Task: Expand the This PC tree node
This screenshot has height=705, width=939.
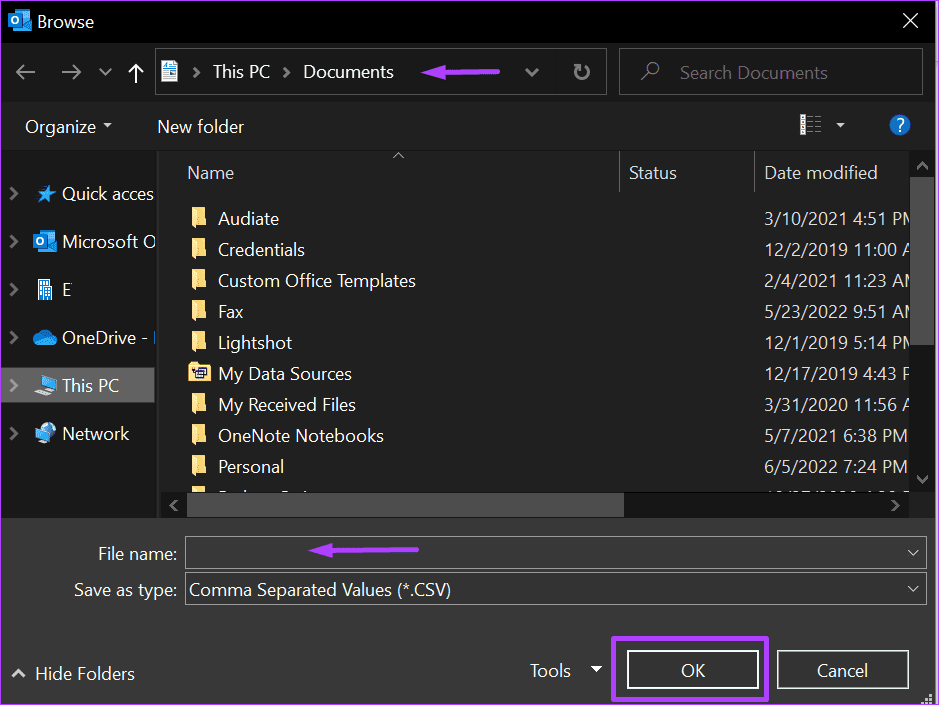Action: 14,386
